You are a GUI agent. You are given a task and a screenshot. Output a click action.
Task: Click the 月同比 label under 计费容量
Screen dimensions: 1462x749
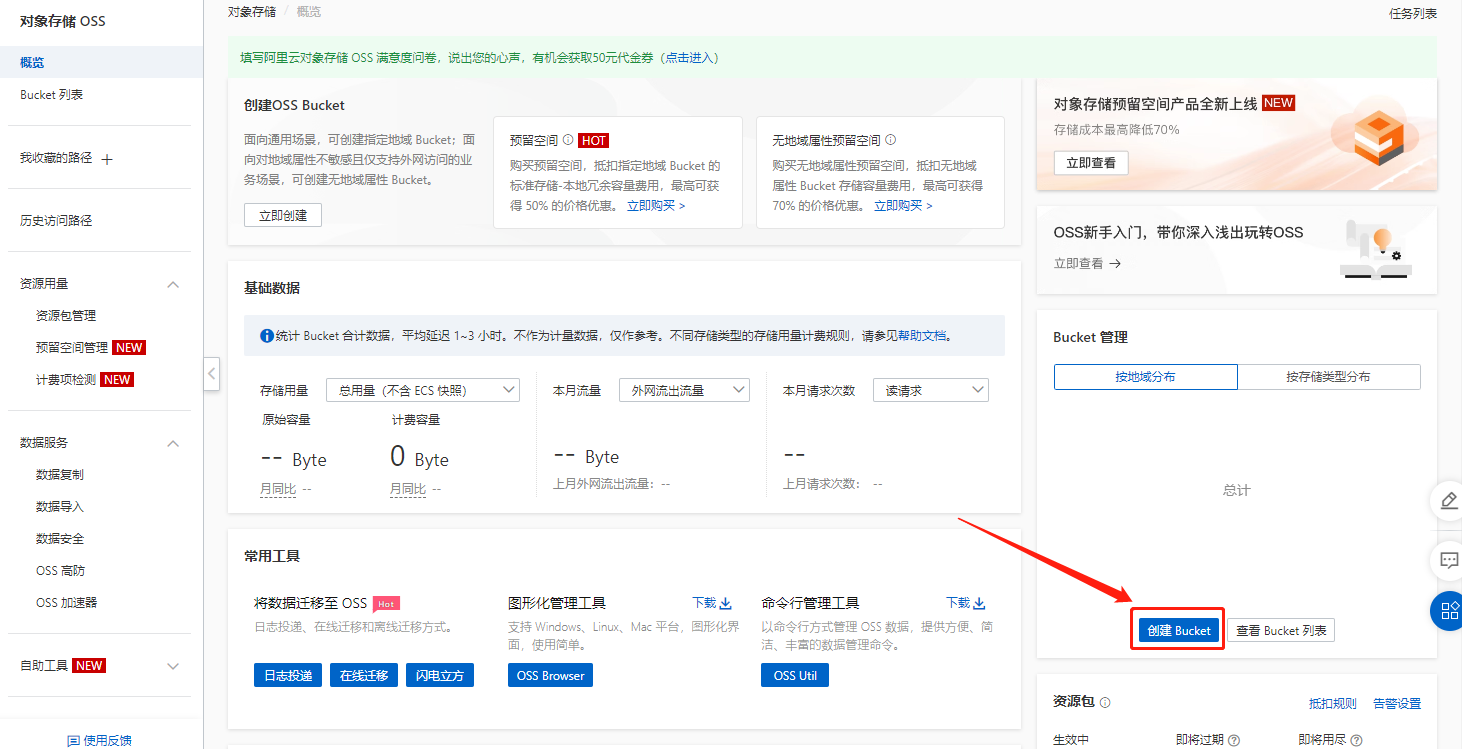pyautogui.click(x=408, y=489)
